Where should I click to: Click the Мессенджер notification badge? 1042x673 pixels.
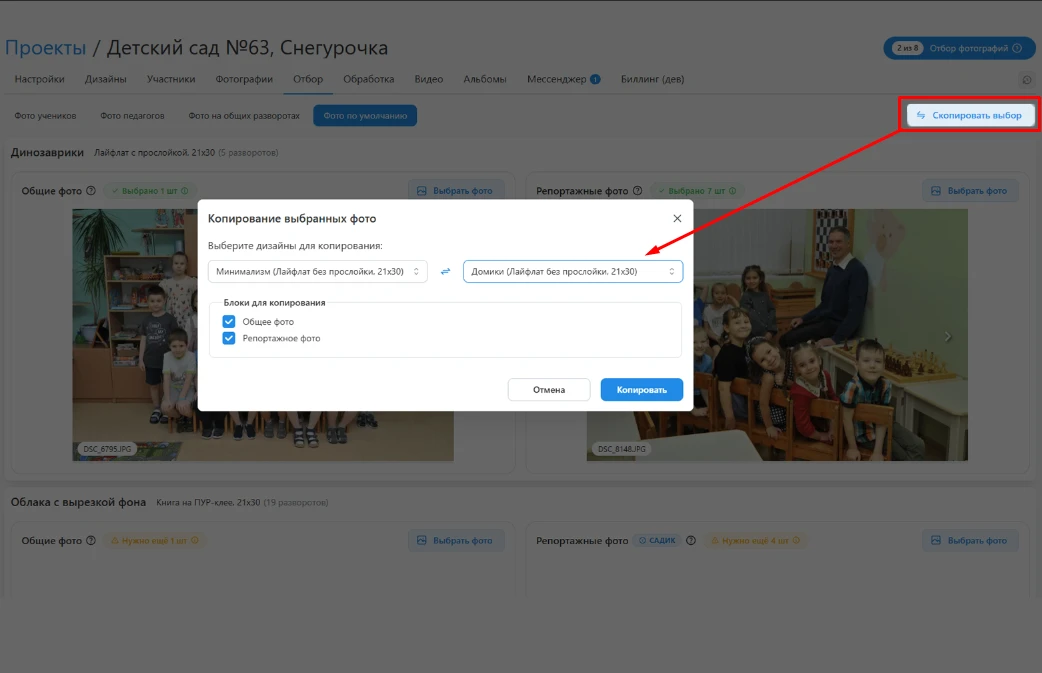(595, 79)
